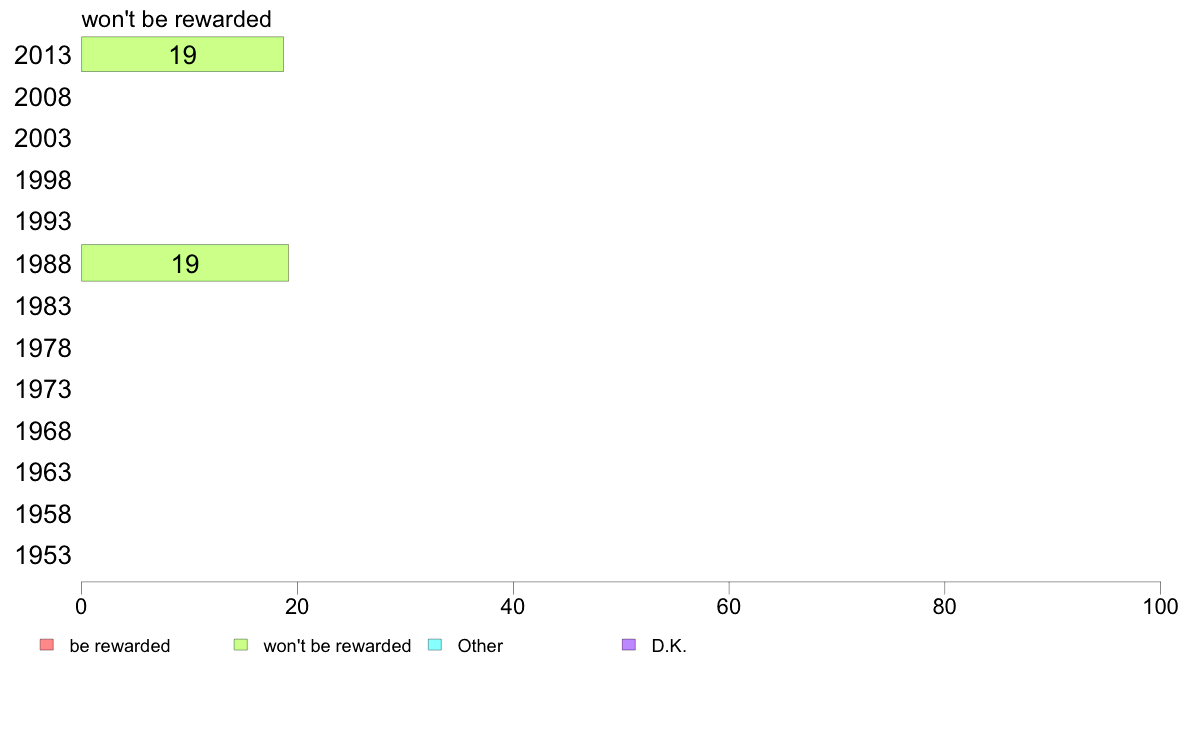Click the green 'won't be rewarded' legend swatch

[x=241, y=645]
